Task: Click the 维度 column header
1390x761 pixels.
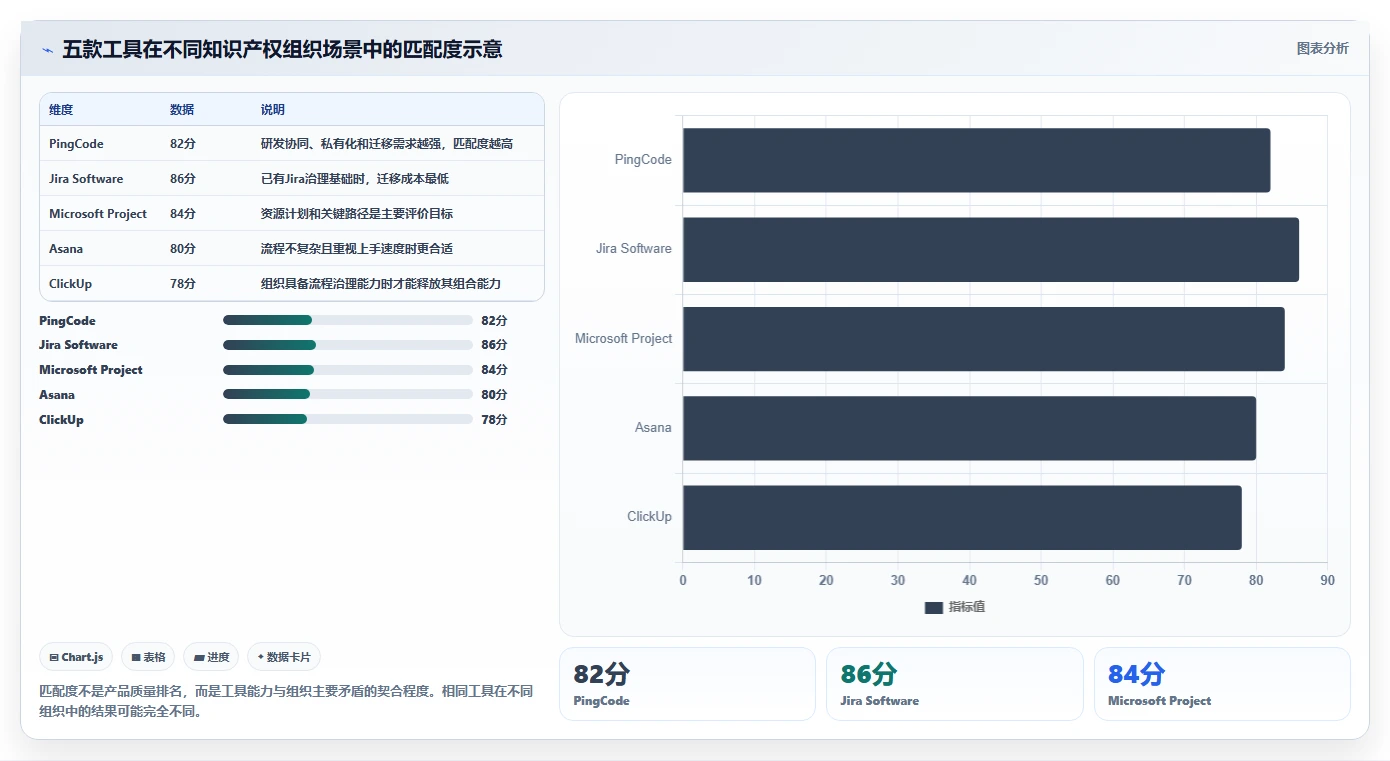Action: click(61, 110)
